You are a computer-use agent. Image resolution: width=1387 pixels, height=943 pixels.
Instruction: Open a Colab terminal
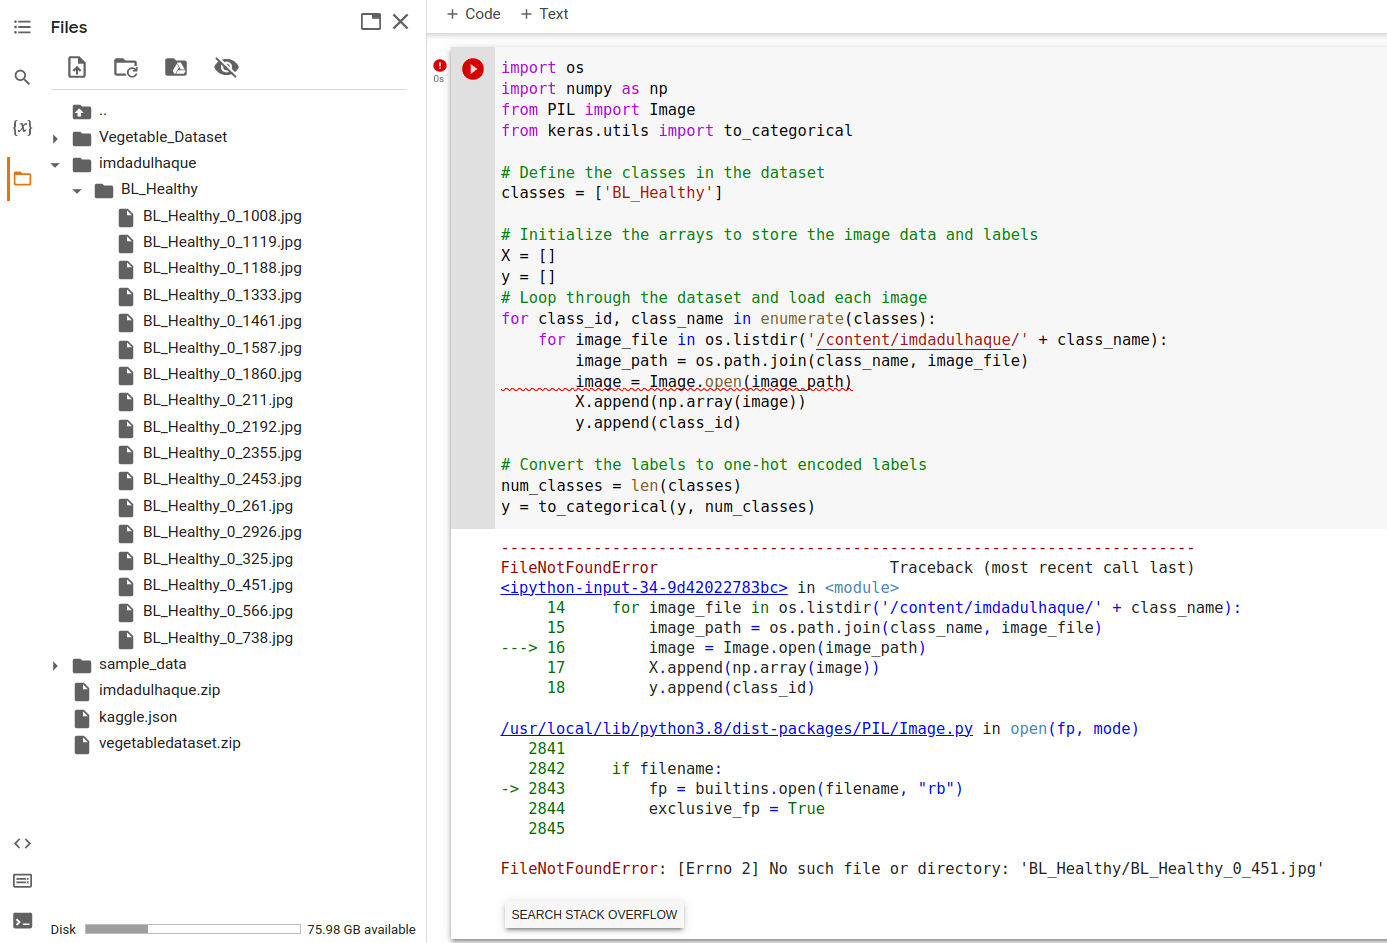(x=22, y=921)
